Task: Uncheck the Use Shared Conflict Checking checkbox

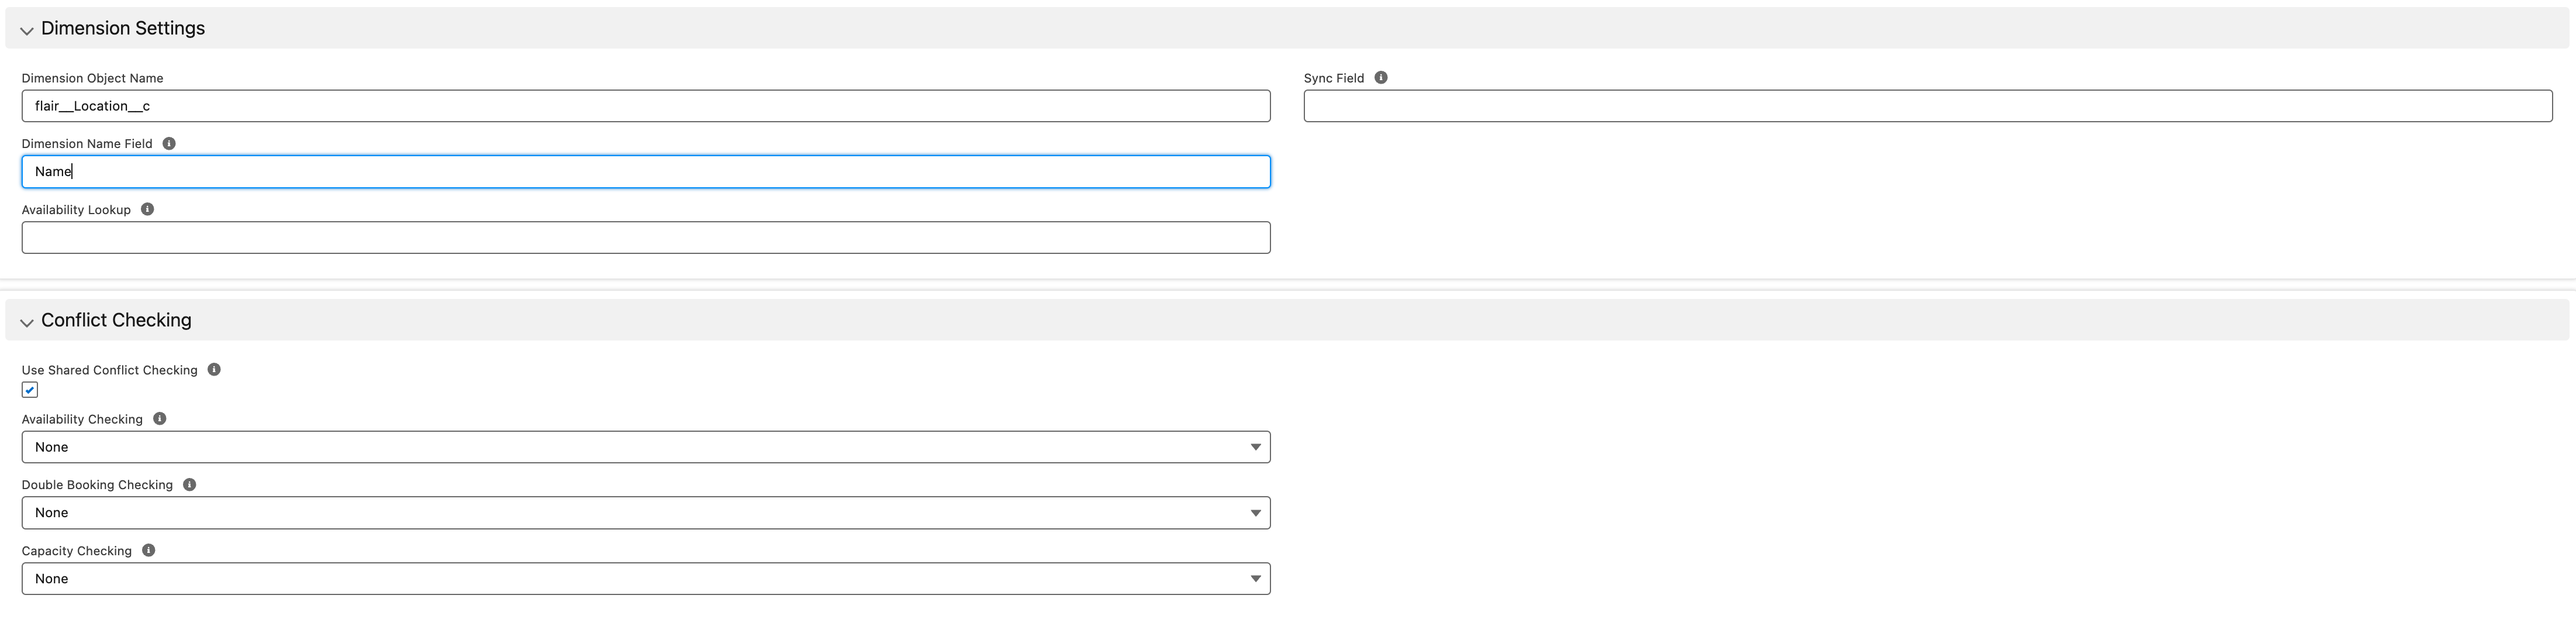Action: [30, 390]
